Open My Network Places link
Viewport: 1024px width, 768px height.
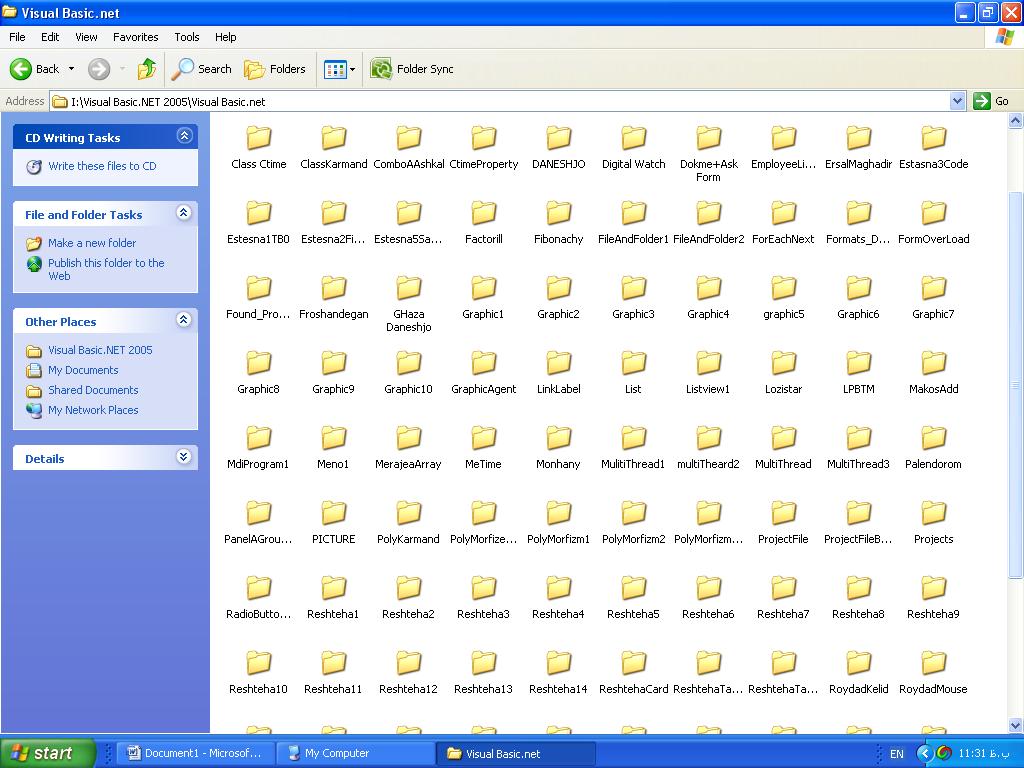[x=93, y=410]
